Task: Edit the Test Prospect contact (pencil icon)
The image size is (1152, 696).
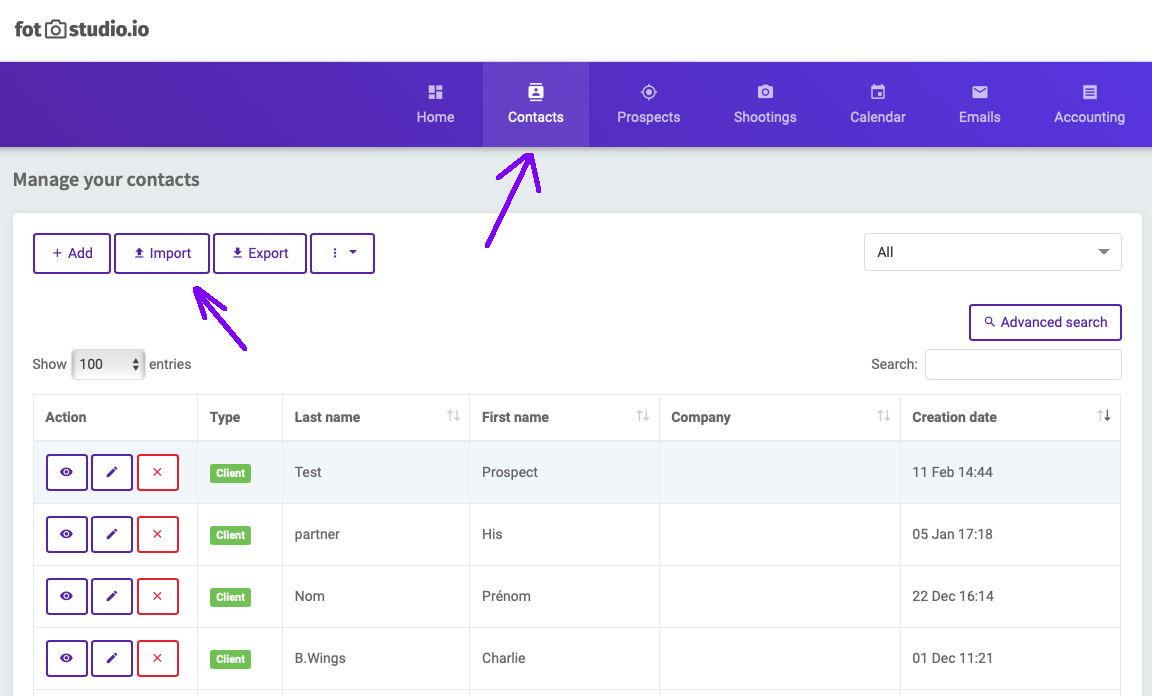Action: pos(112,473)
